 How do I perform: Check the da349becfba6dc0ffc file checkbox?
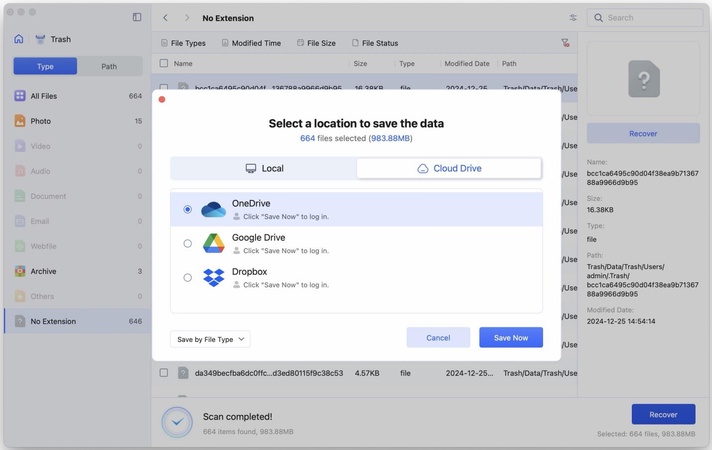click(164, 373)
